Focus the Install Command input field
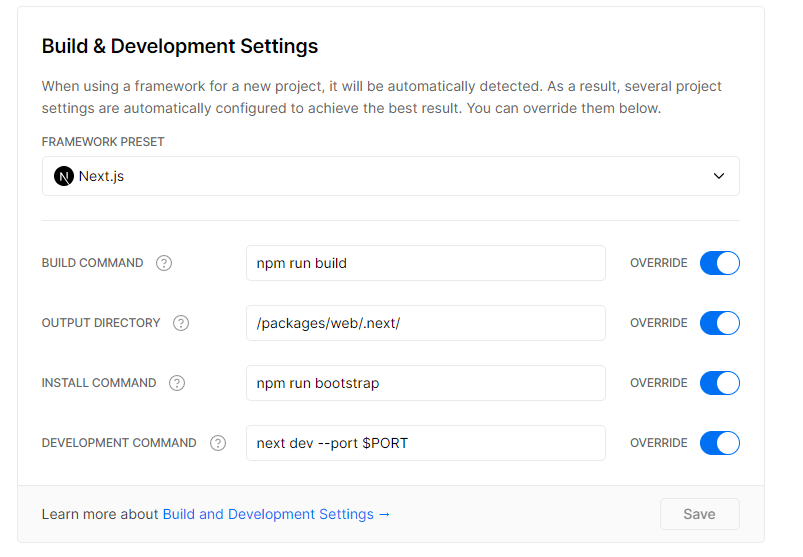 [x=426, y=383]
